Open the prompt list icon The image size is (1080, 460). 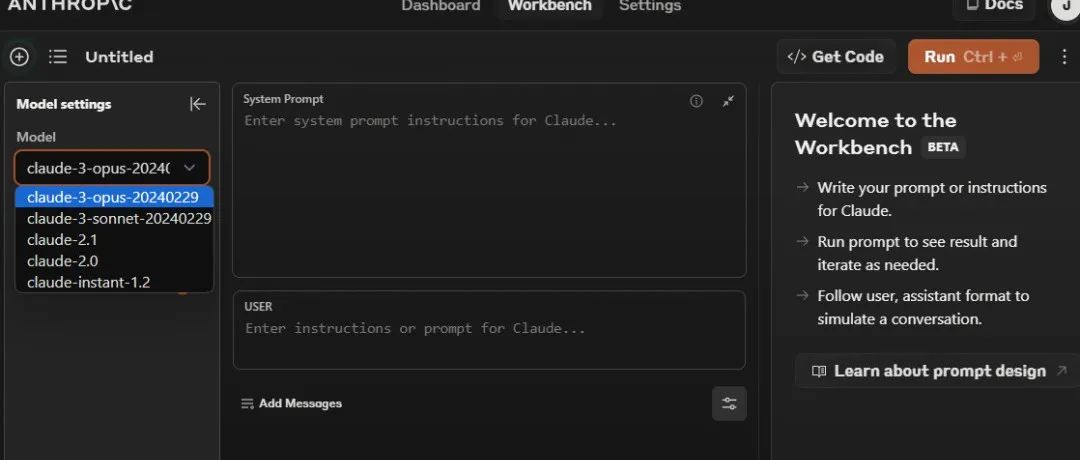click(x=58, y=57)
